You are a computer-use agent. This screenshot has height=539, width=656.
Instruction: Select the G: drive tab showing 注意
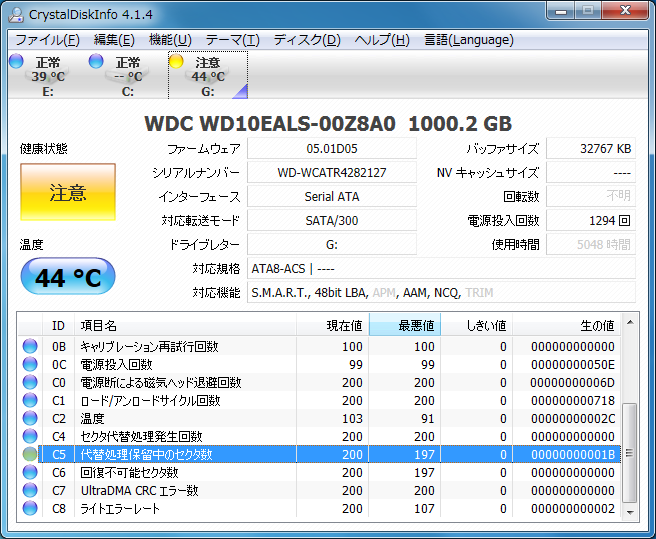[208, 75]
